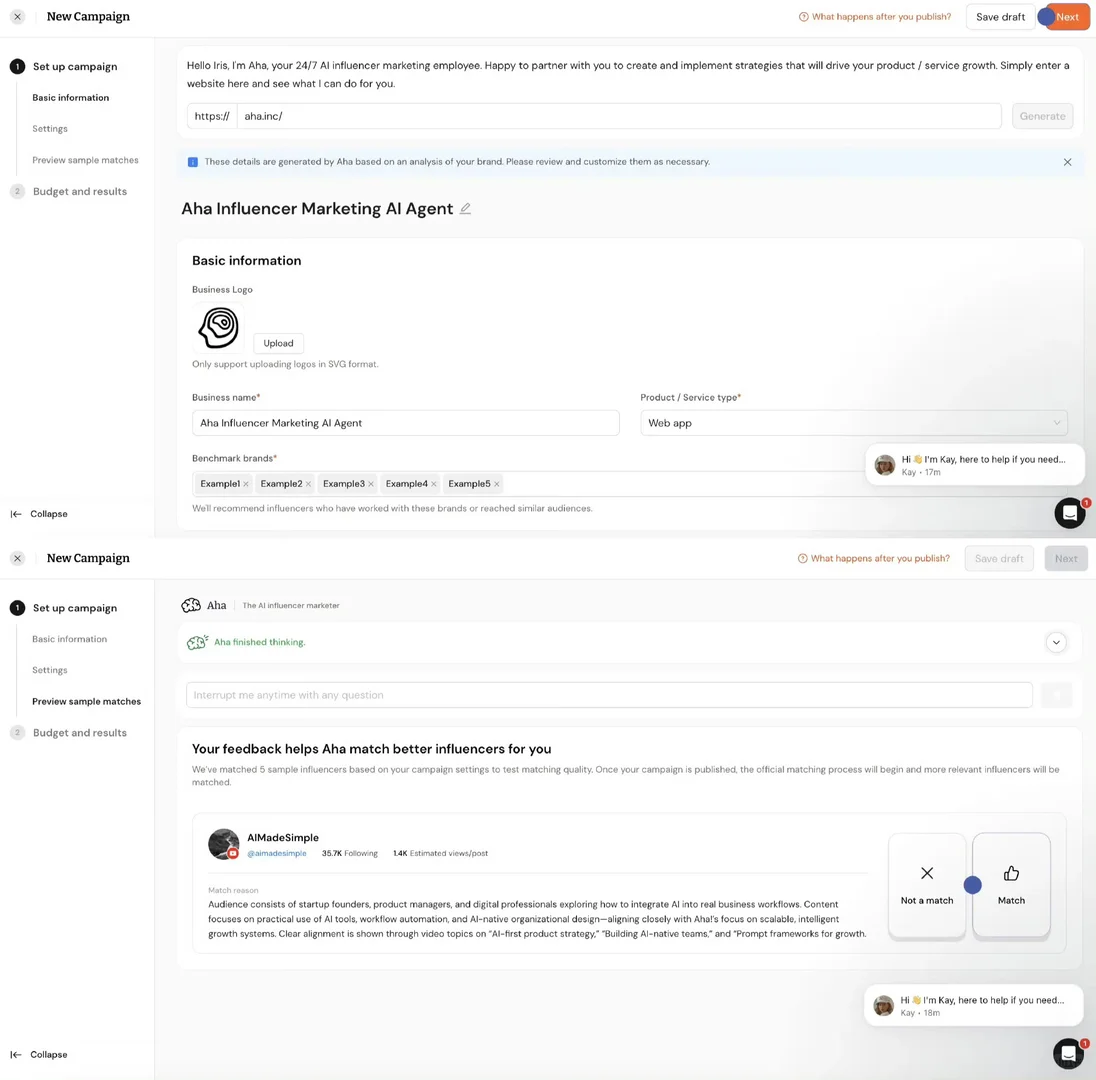The width and height of the screenshot is (1096, 1080).
Task: Click the Business name input field
Action: (405, 423)
